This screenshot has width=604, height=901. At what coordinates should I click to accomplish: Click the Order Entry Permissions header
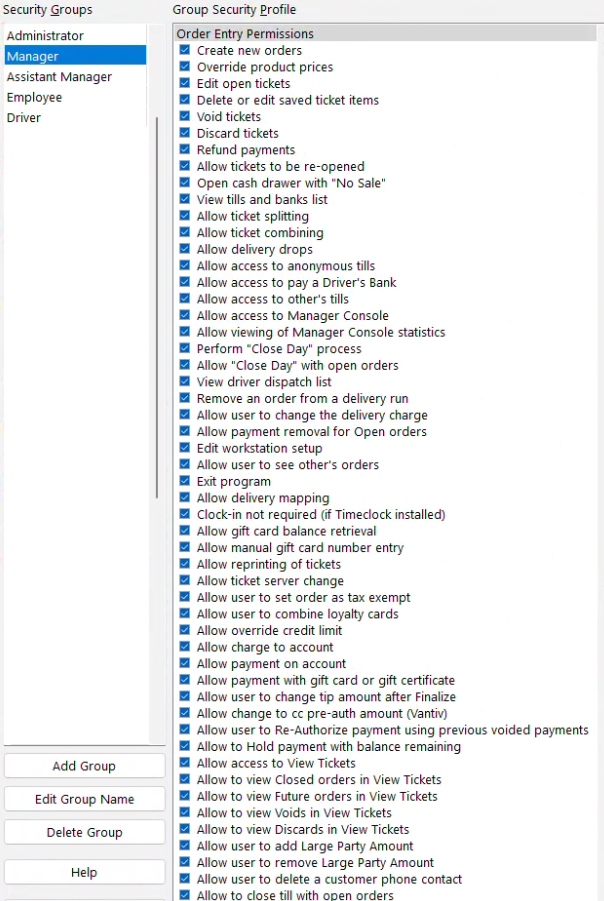pyautogui.click(x=385, y=34)
